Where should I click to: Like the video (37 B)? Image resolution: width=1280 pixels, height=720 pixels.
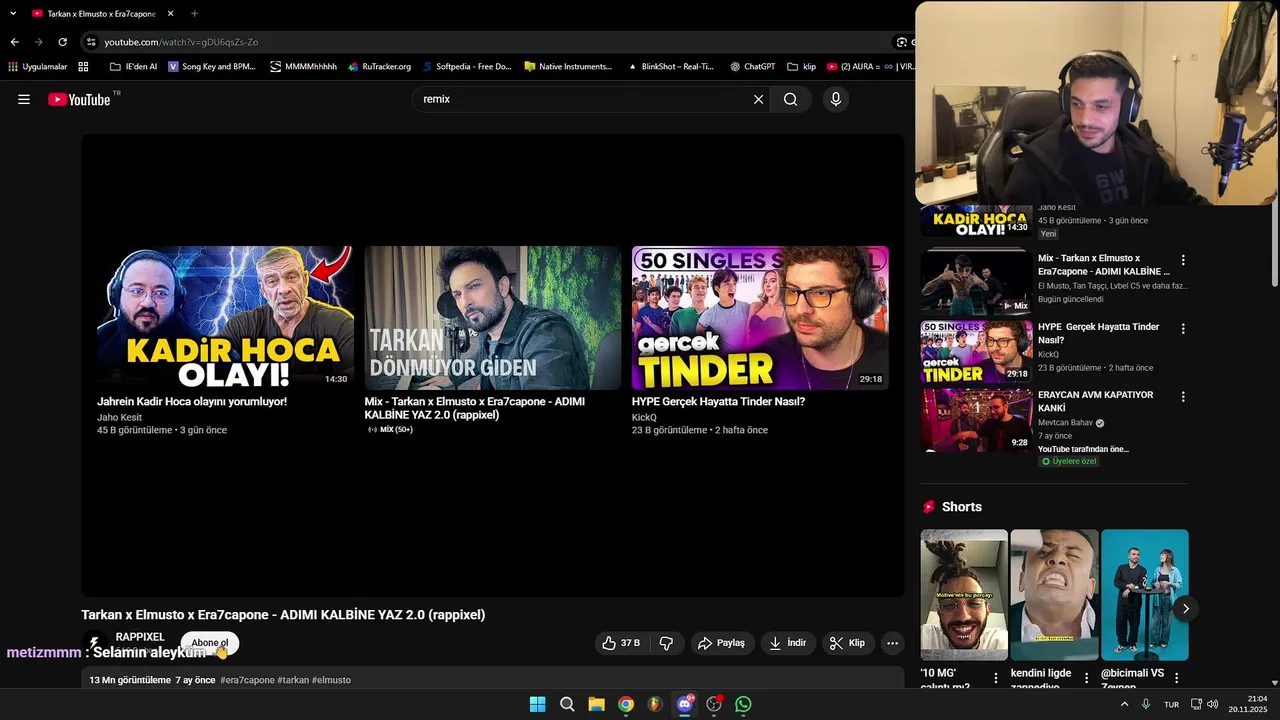pos(621,643)
